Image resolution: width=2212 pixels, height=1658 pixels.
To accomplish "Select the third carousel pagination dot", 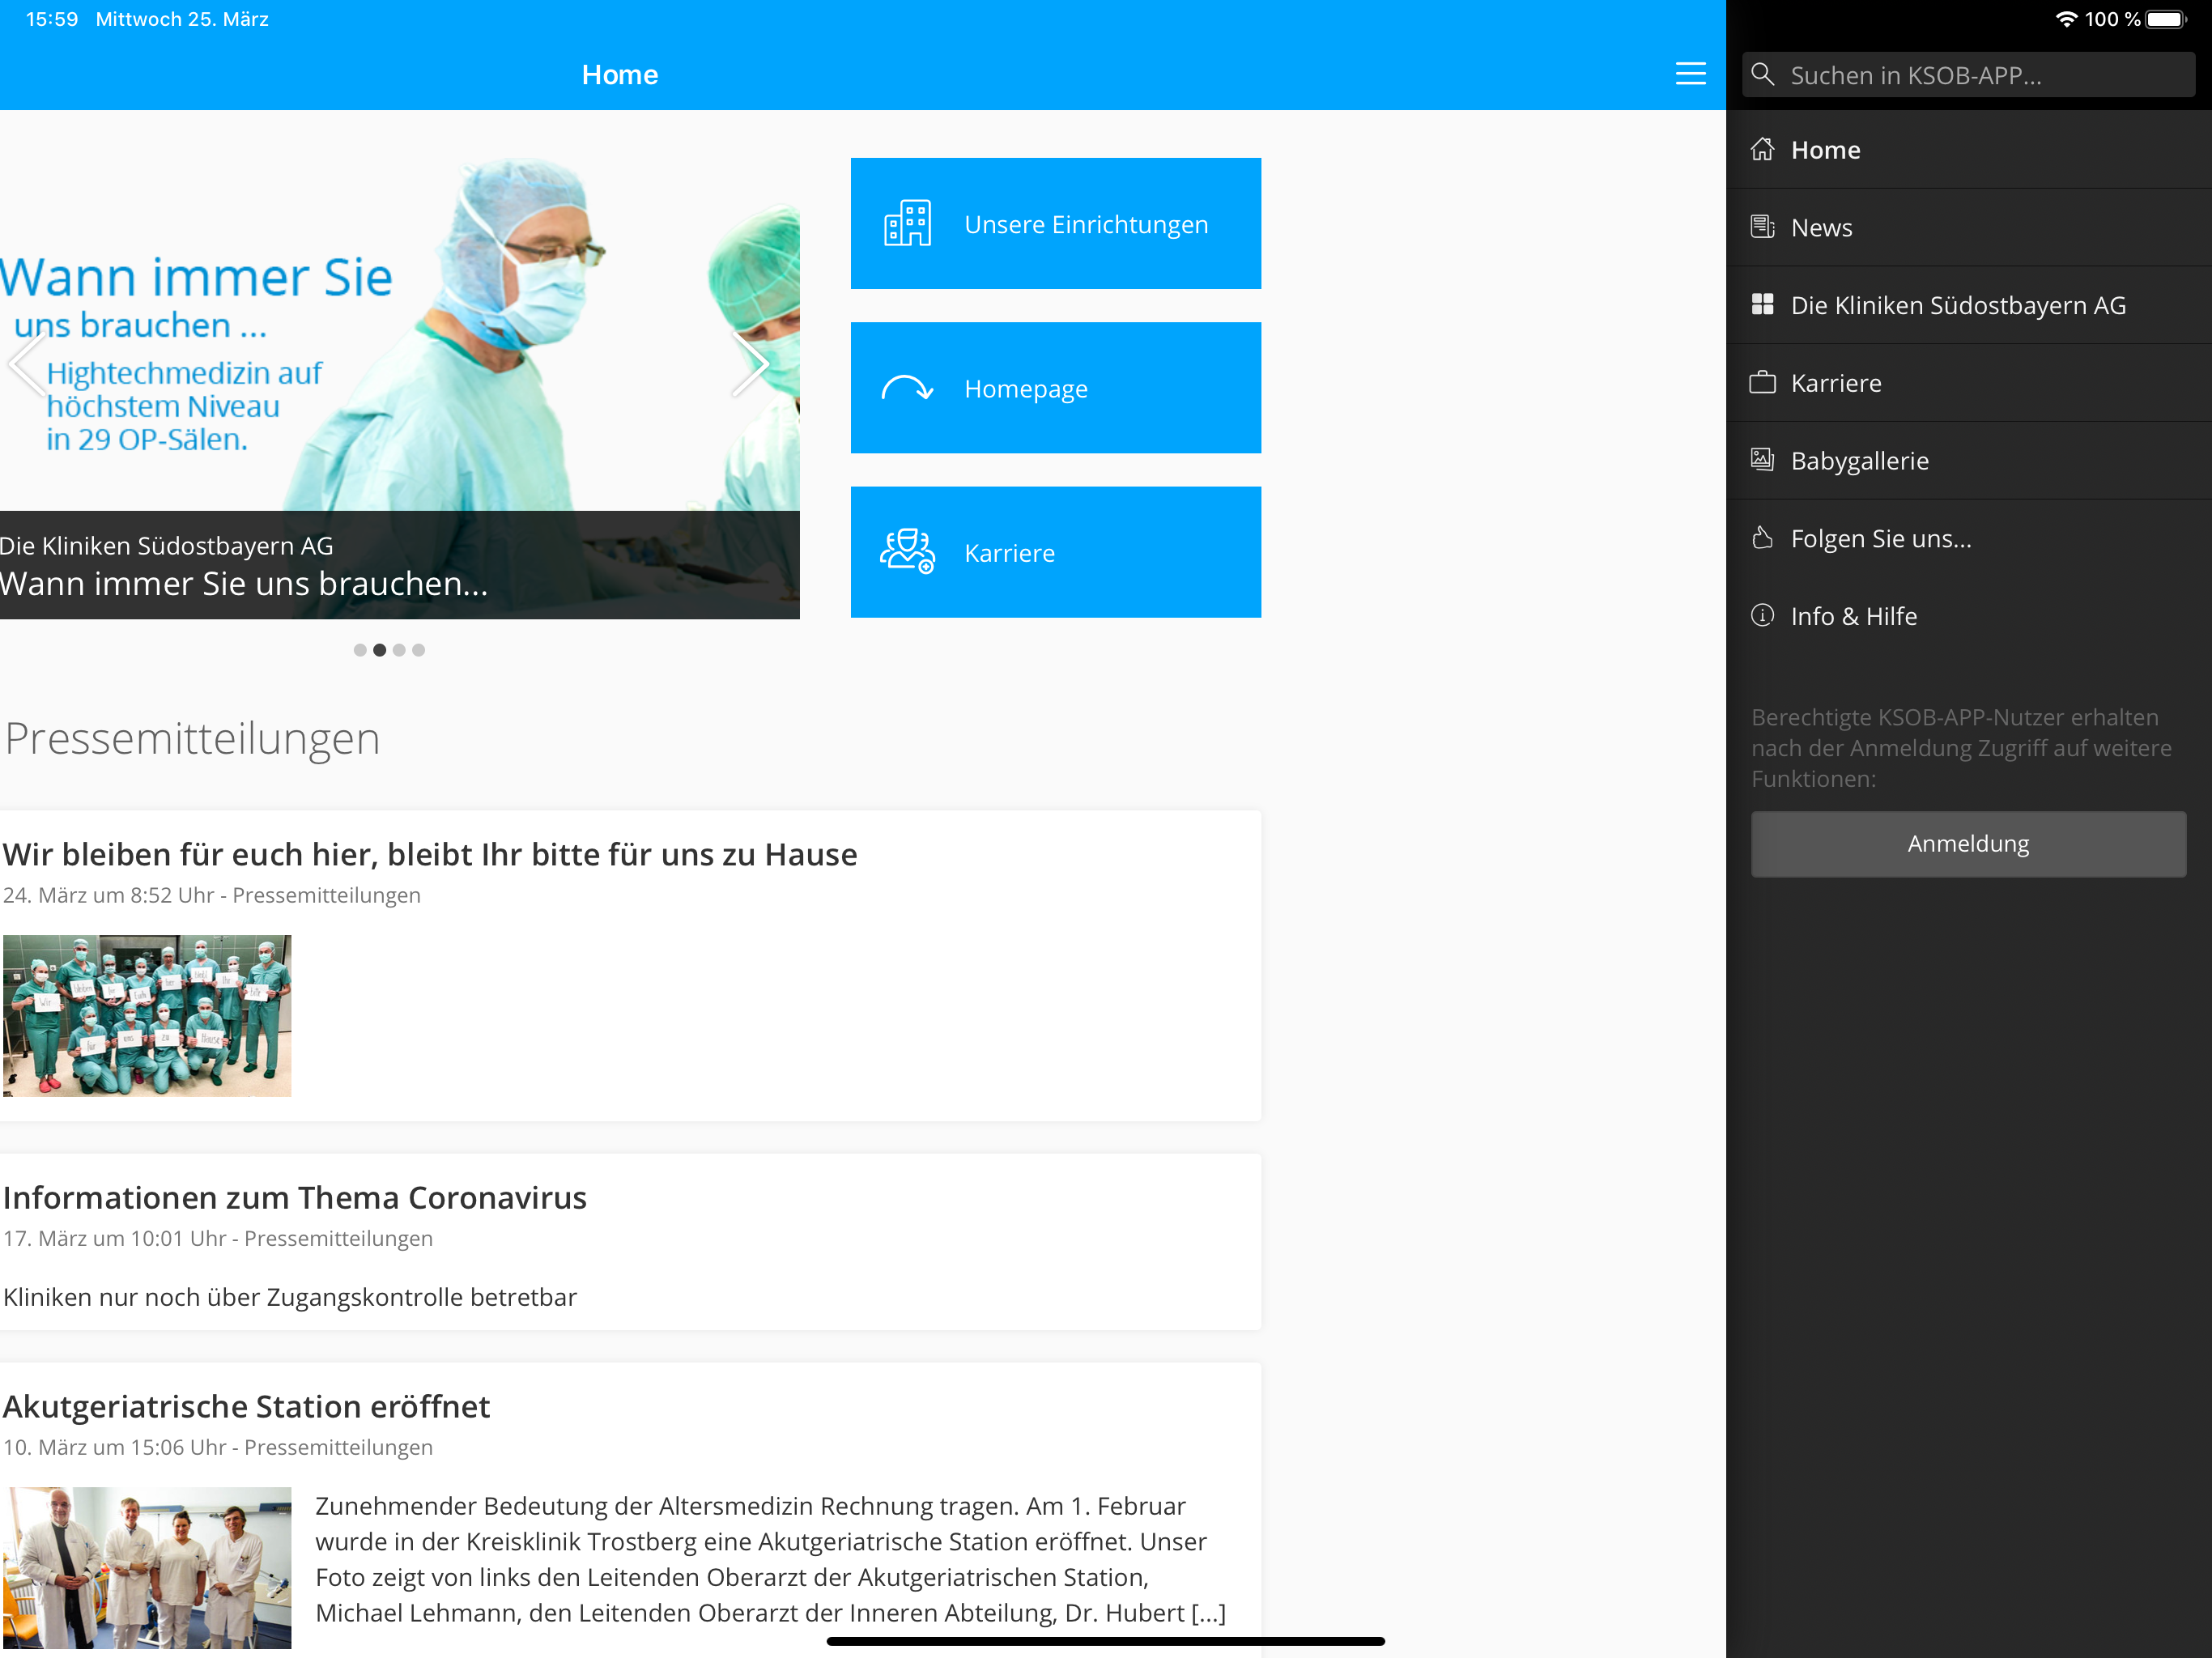I will coord(399,650).
